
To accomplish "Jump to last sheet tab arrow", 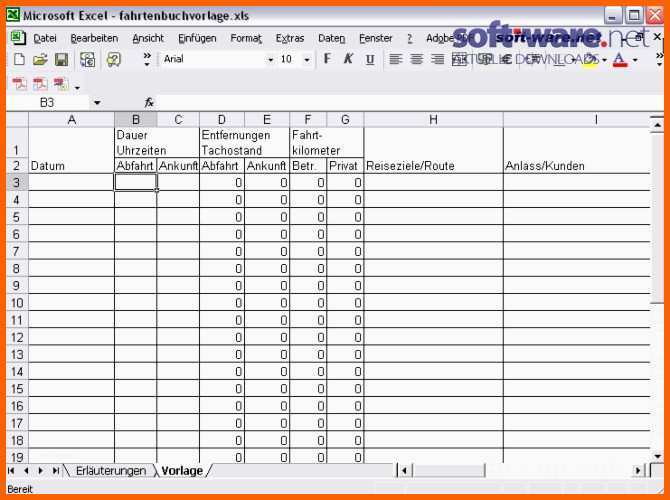I will [x=56, y=471].
